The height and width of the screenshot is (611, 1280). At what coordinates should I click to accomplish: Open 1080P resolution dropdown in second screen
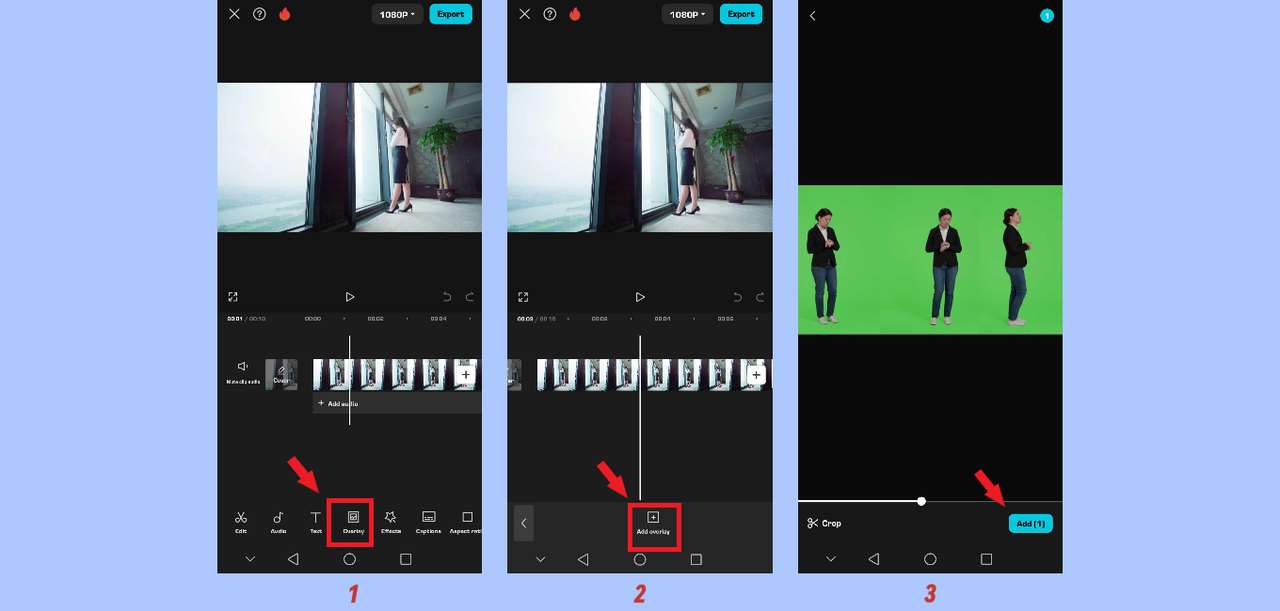[x=687, y=15]
